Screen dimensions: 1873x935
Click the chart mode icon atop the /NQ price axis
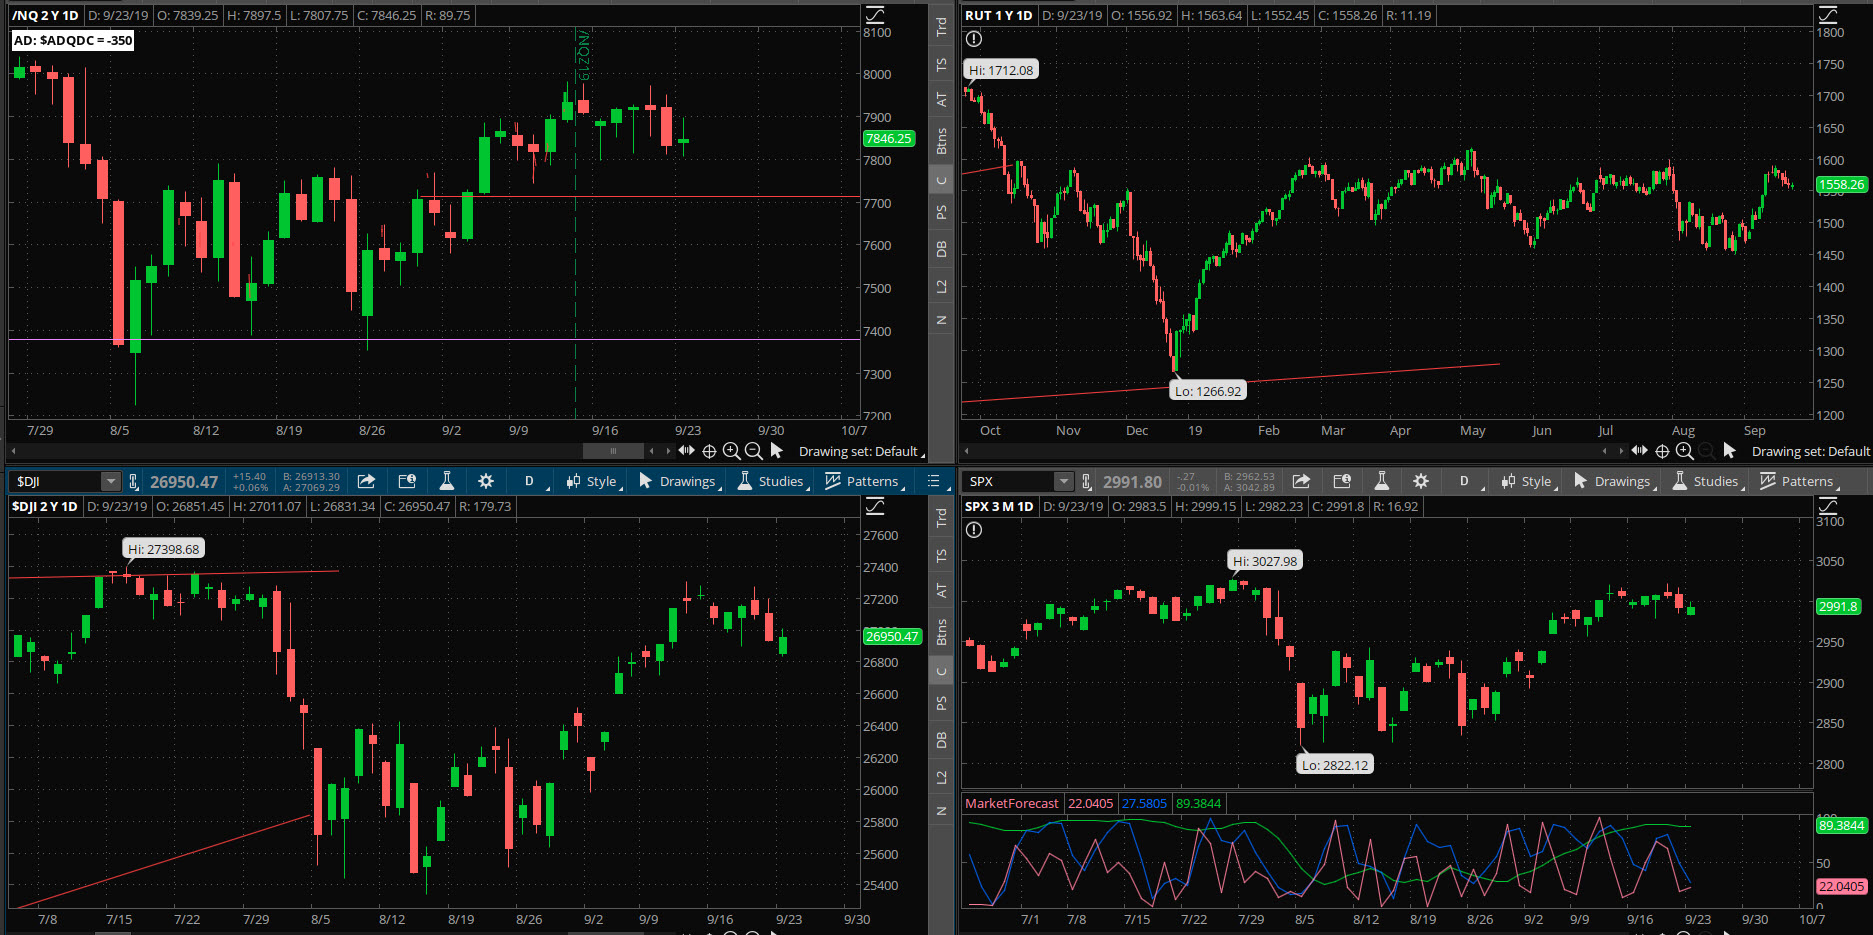(875, 15)
